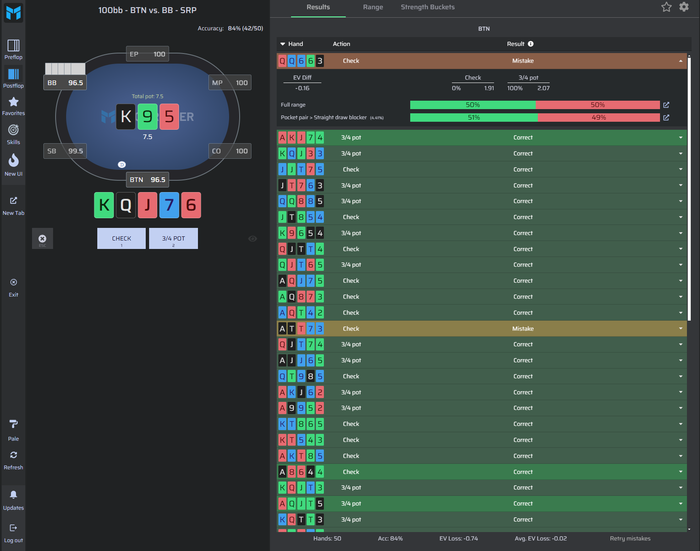Select the QQ885 result row
Screen dimensions: 700x551
(481, 201)
